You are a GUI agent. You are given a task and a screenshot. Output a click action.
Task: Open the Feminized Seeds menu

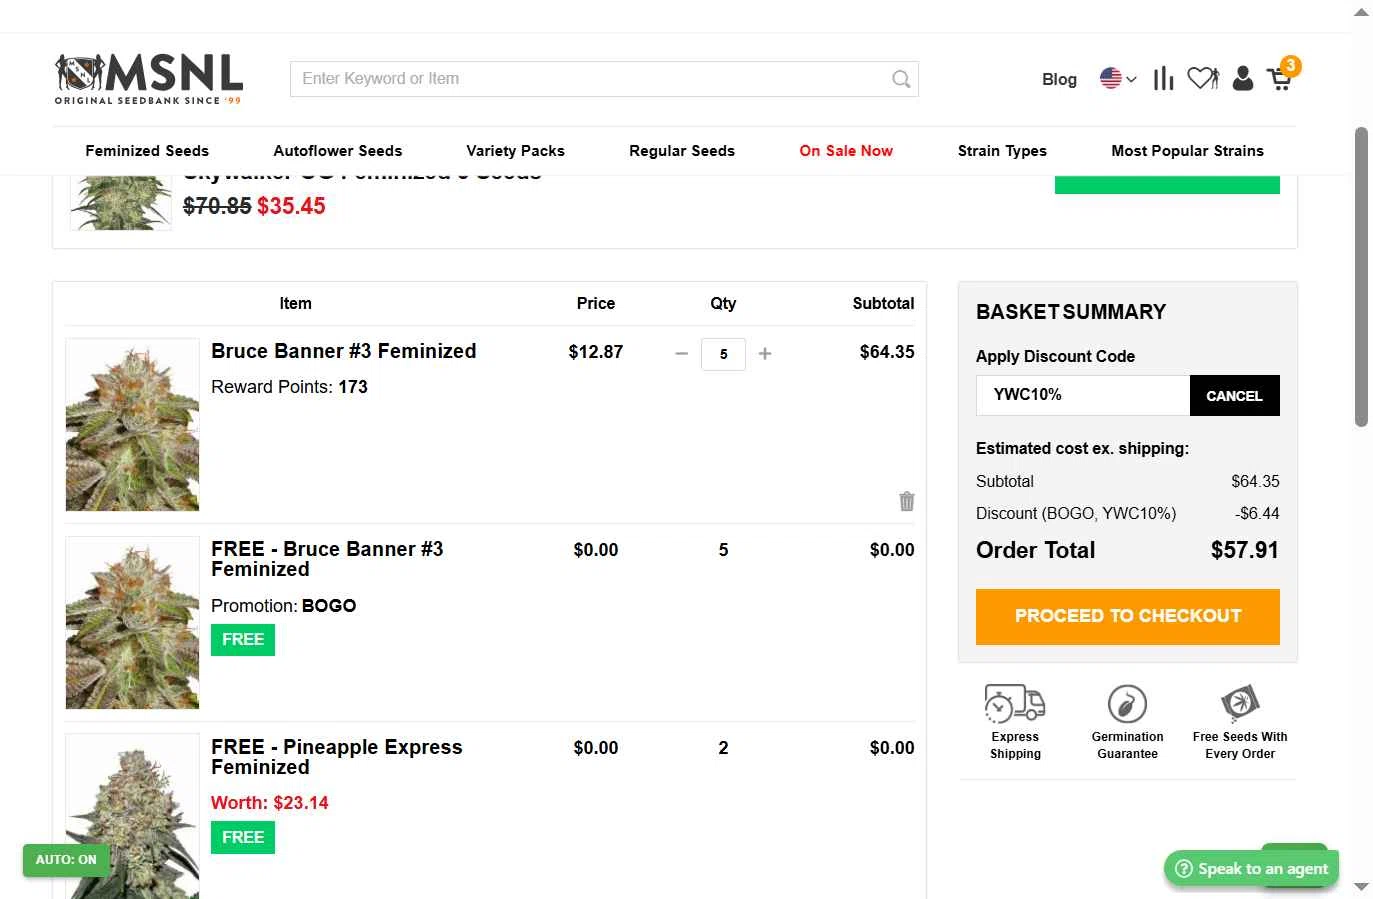pos(147,151)
